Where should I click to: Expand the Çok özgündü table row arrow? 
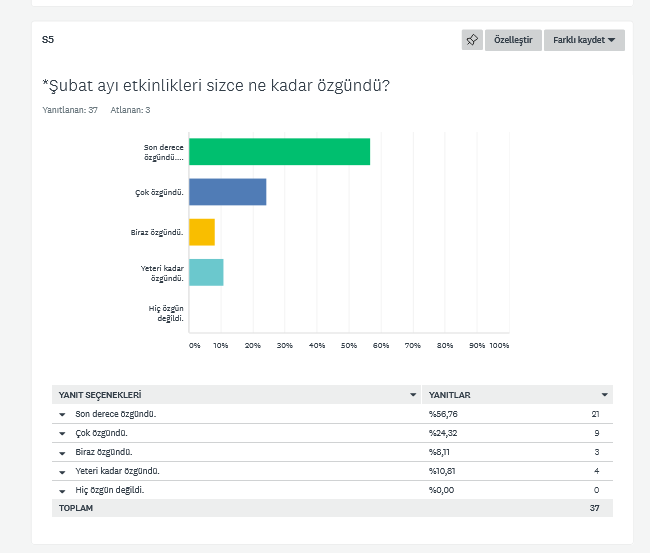(62, 433)
